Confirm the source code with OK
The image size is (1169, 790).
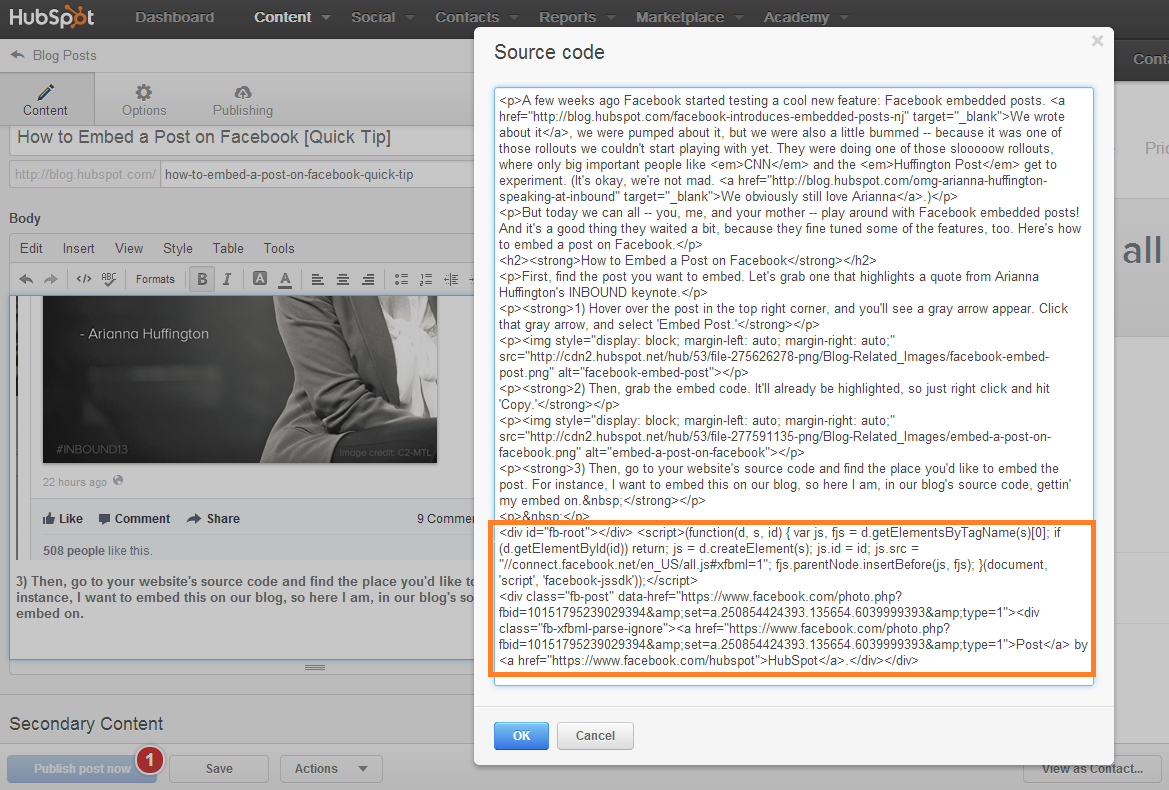click(521, 735)
